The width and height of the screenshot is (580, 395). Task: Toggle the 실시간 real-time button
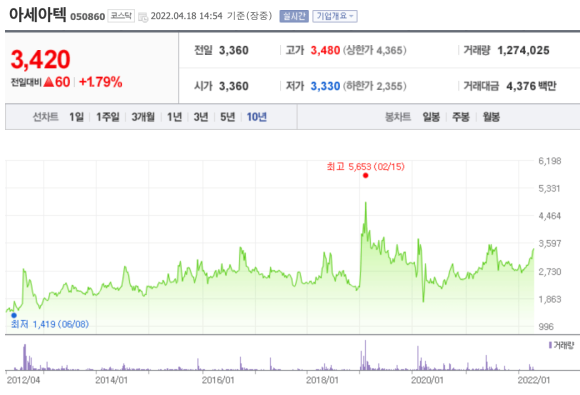tap(294, 16)
